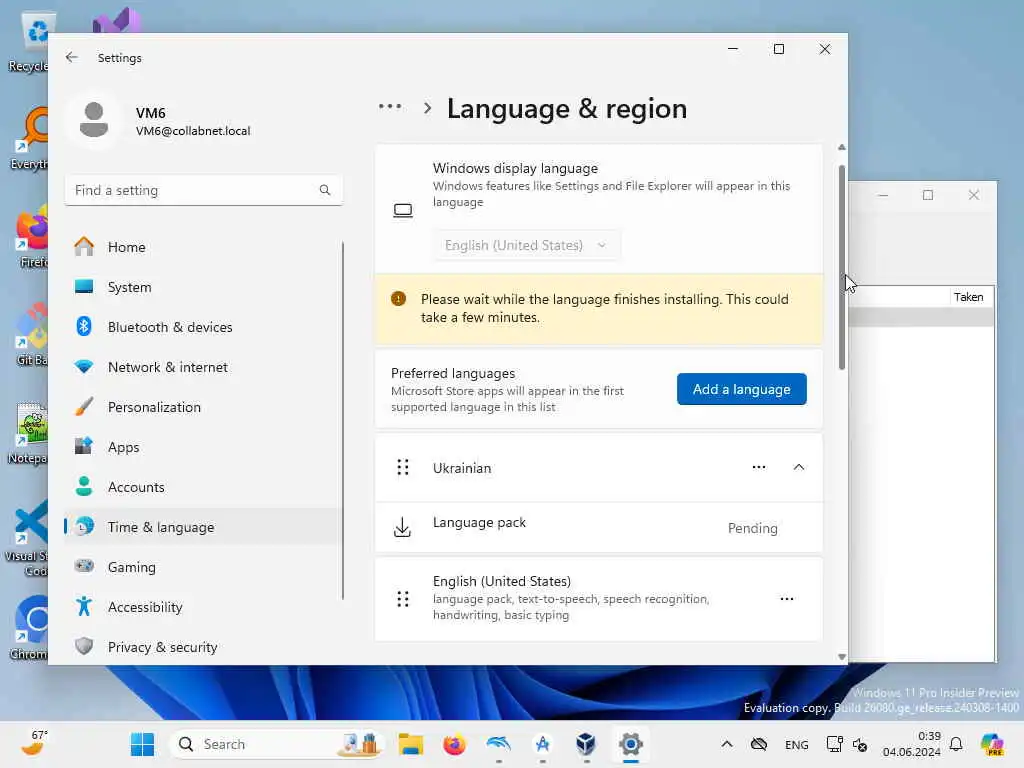Open more options for English (United States)

point(787,599)
